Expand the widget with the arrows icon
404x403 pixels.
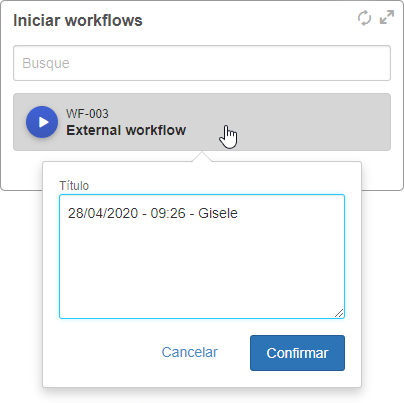pyautogui.click(x=387, y=17)
